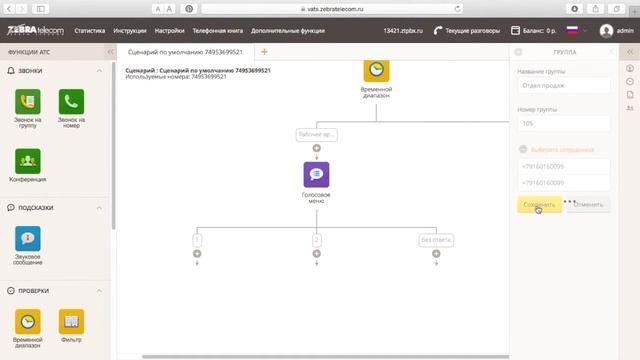The image size is (640, 360).
Task: Click the Номер группы input field
Action: (x=564, y=123)
